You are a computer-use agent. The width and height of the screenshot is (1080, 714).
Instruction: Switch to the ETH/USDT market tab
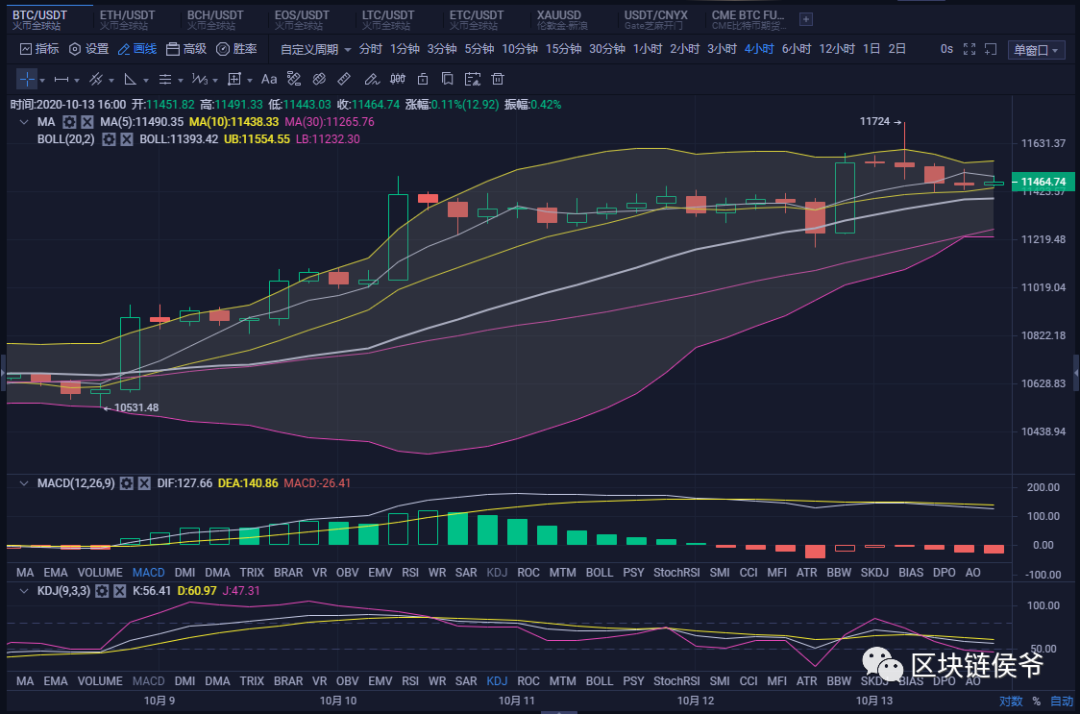tap(126, 18)
